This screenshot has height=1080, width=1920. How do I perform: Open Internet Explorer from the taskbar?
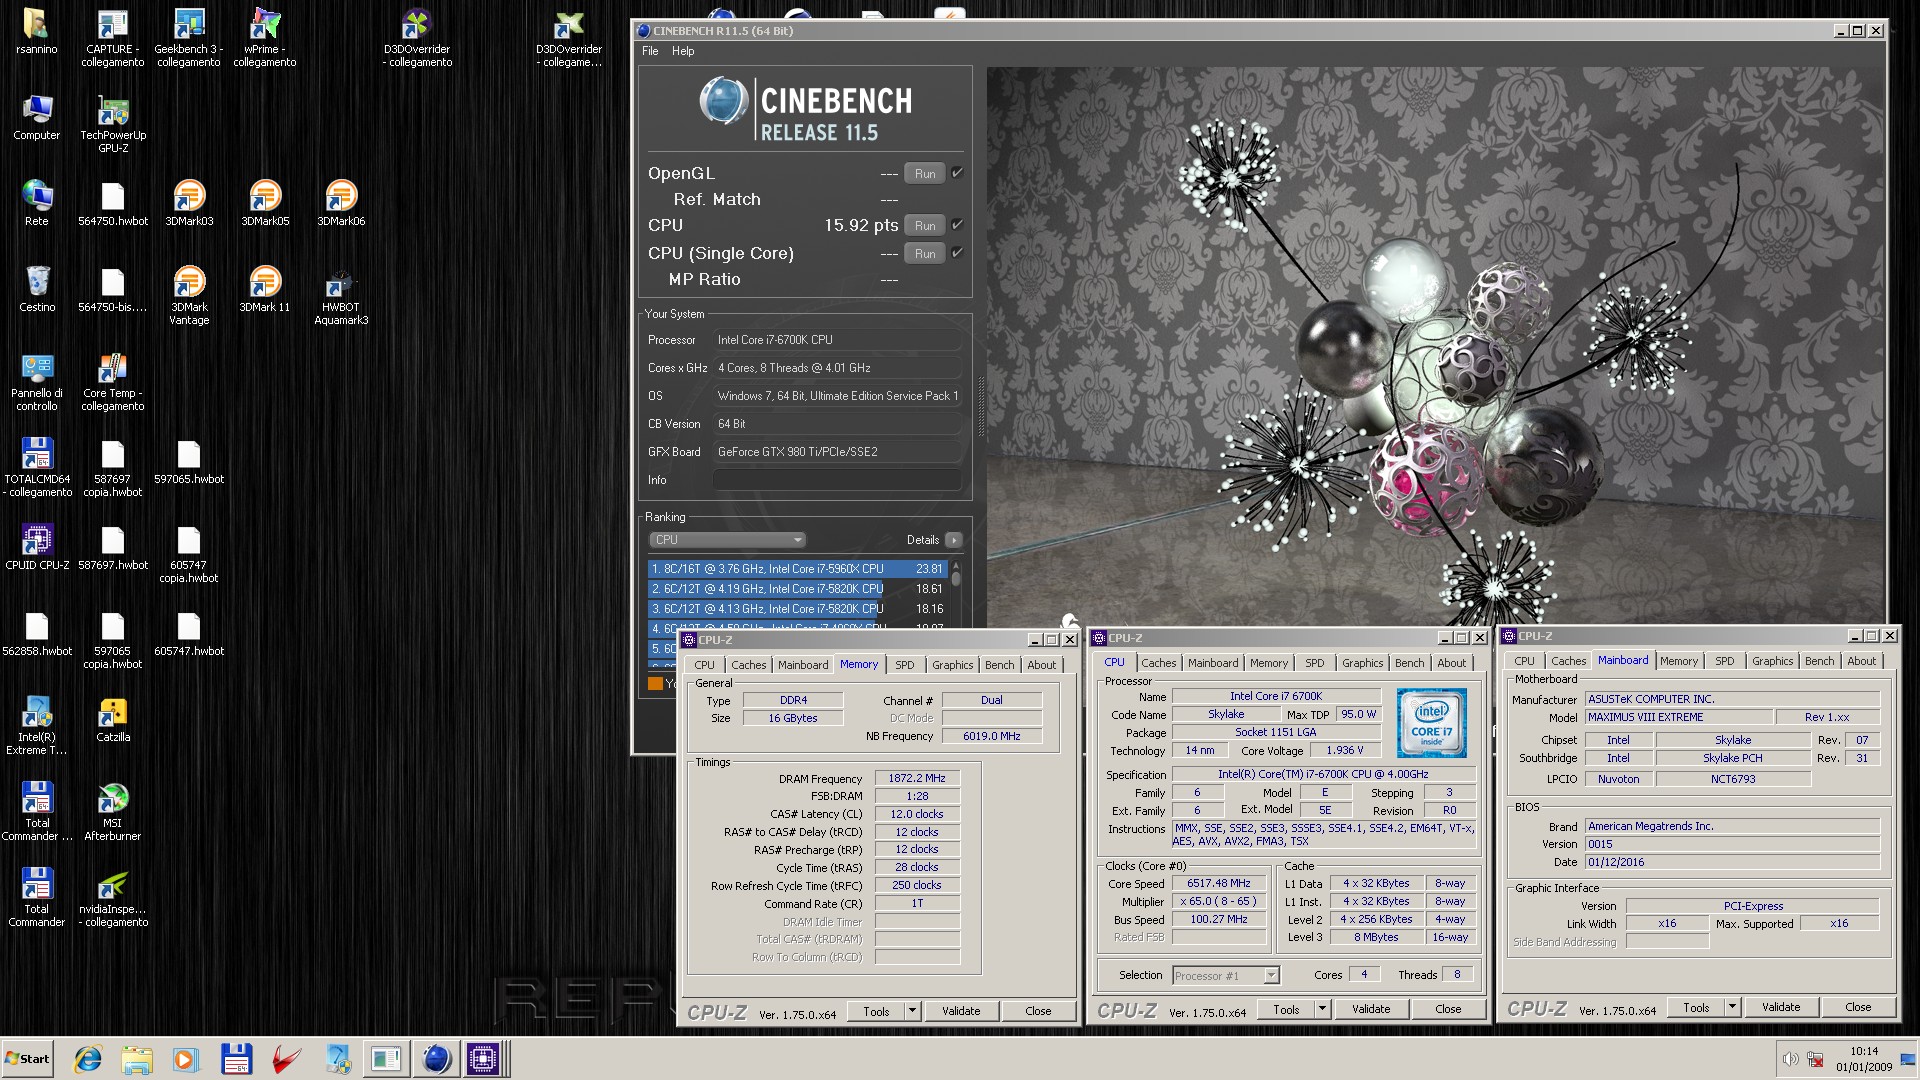pyautogui.click(x=88, y=1059)
